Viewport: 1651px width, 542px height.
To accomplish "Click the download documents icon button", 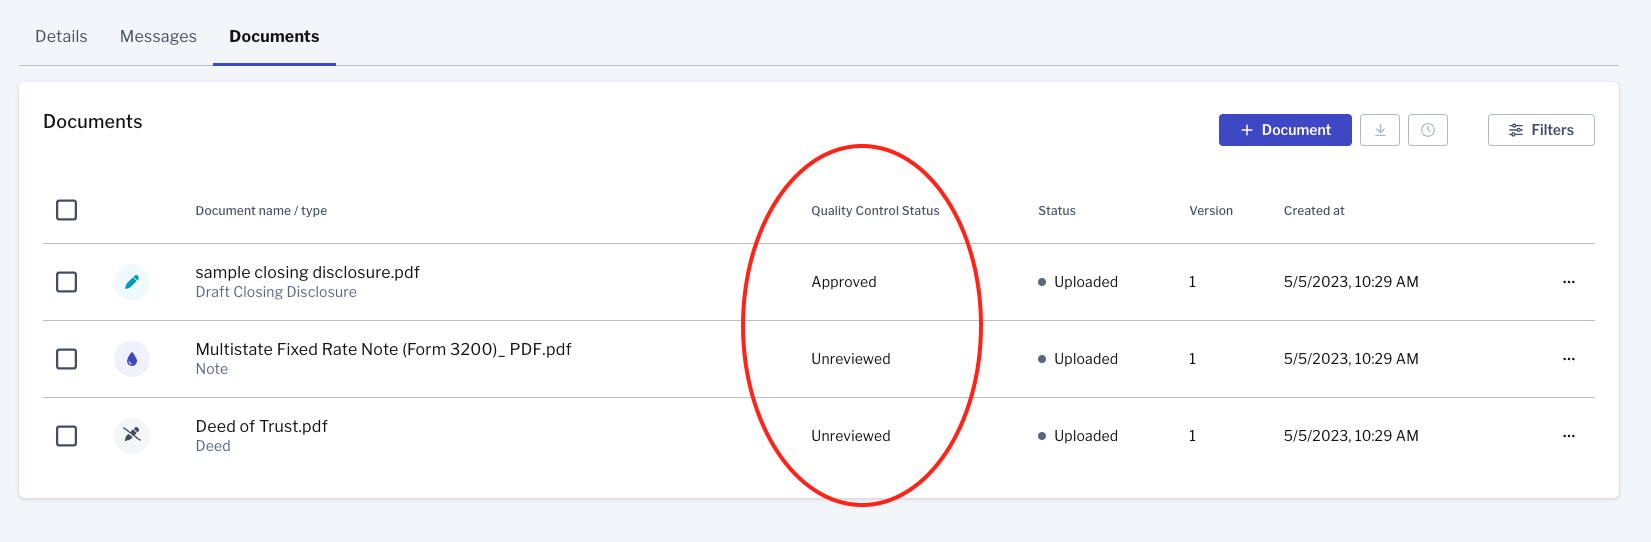I will pyautogui.click(x=1380, y=130).
